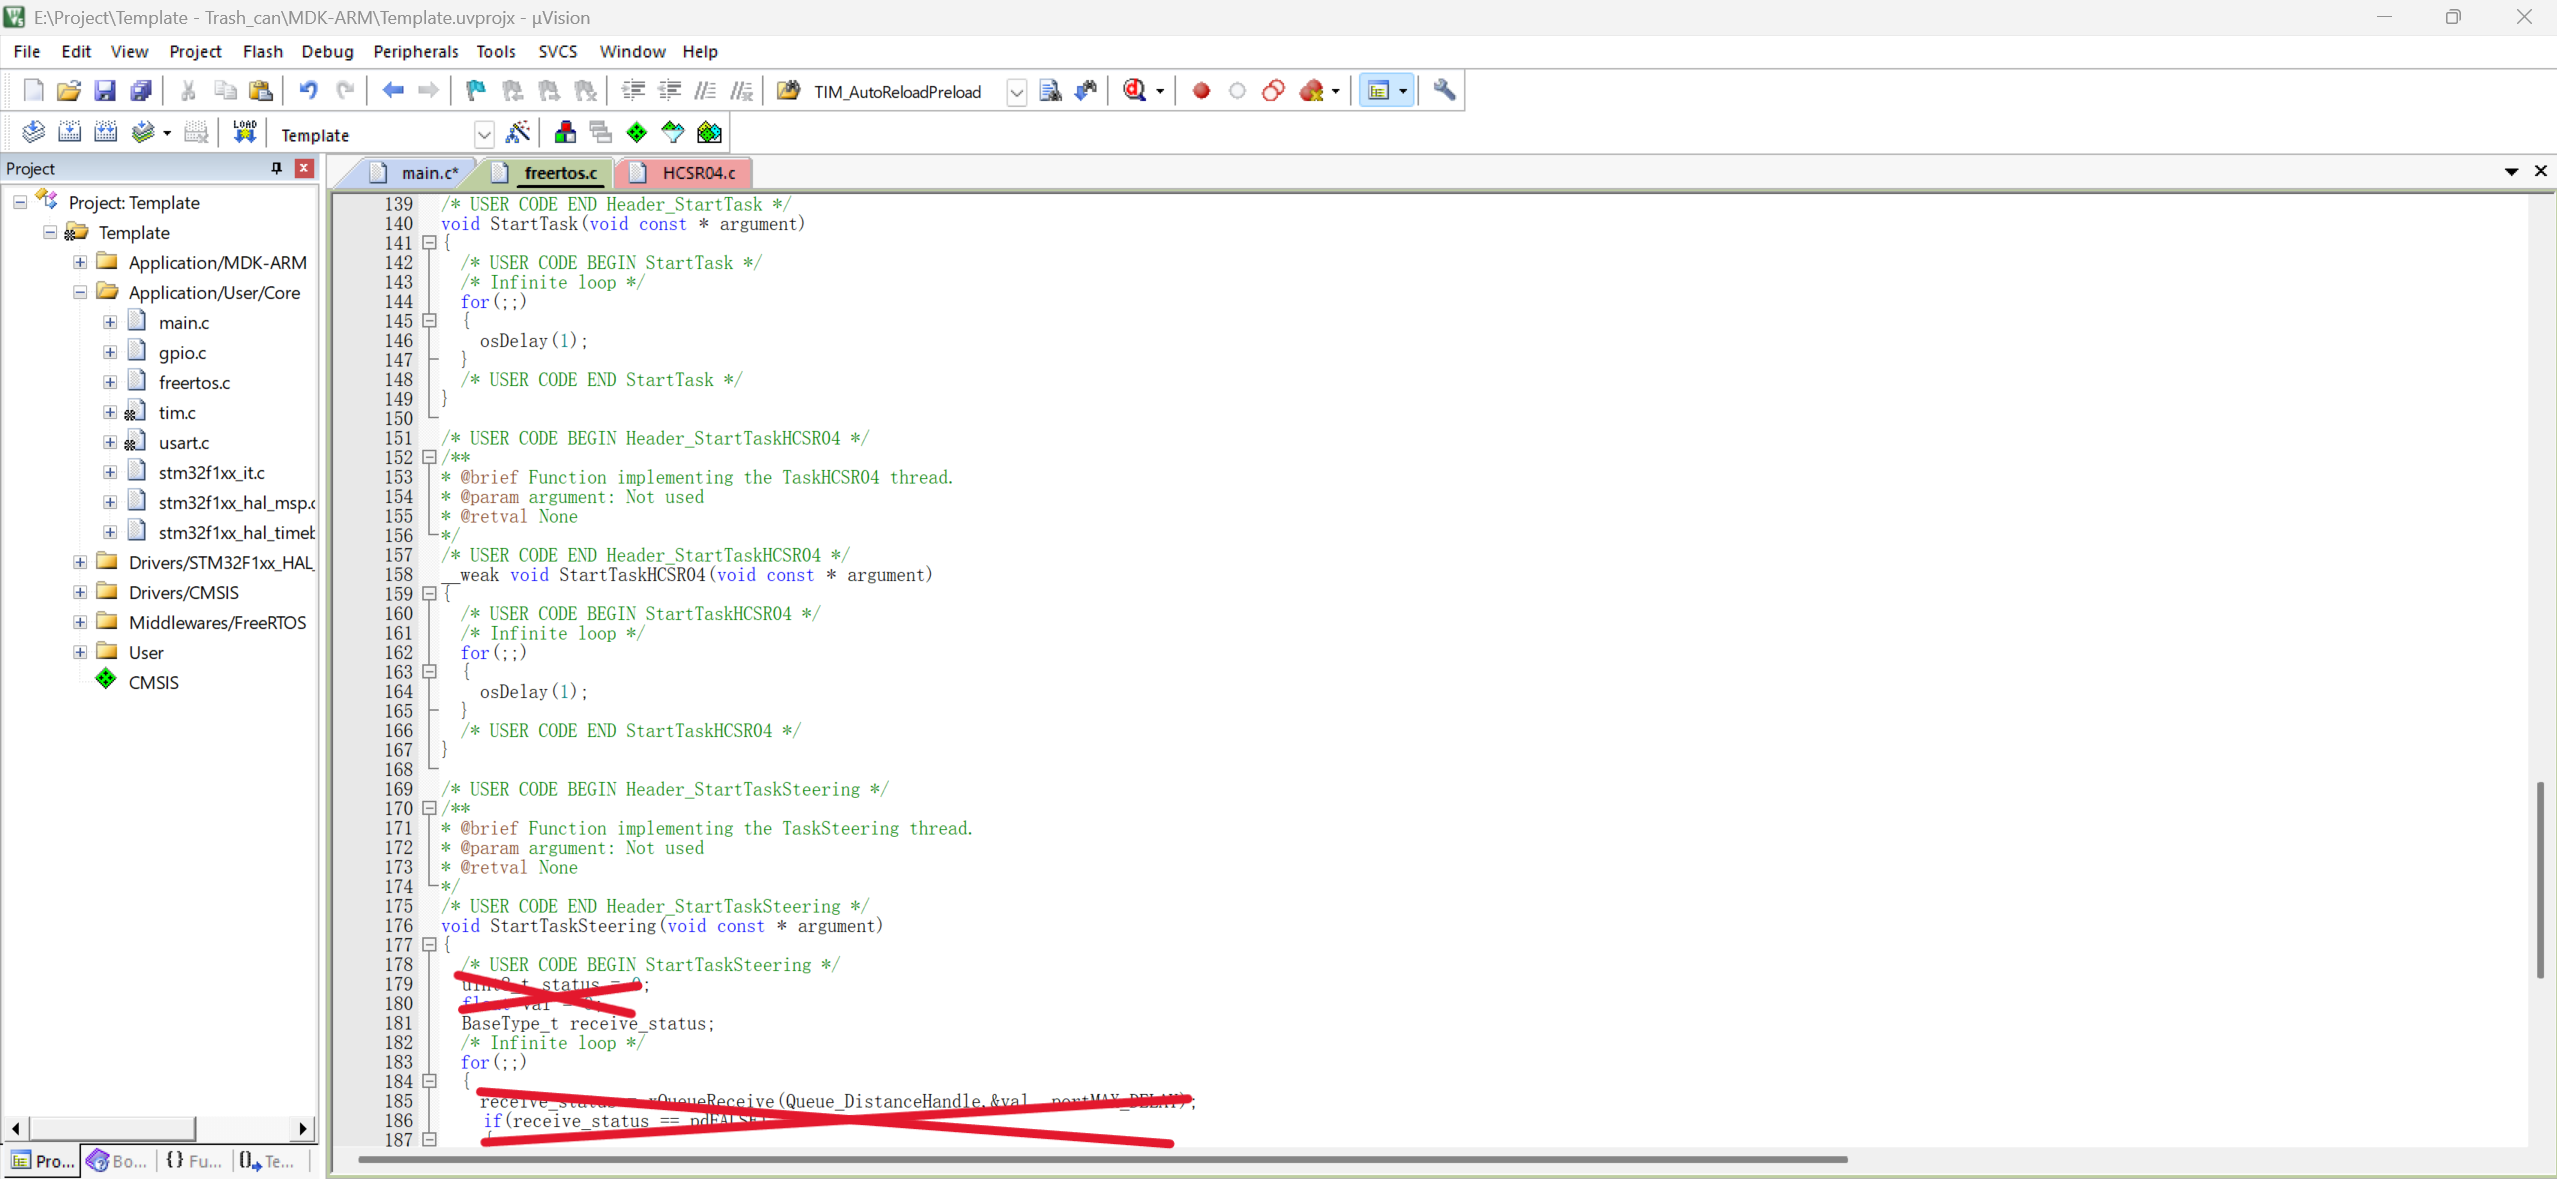Click the Start/Stop Debug Session icon
2557x1179 pixels.
click(1135, 91)
